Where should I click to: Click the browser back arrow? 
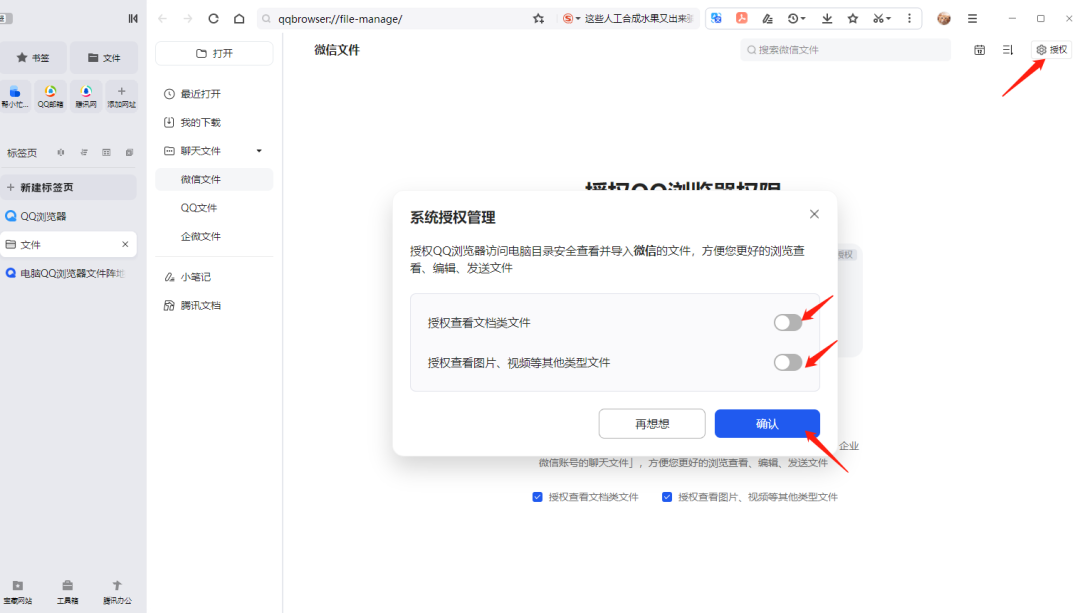pos(163,19)
